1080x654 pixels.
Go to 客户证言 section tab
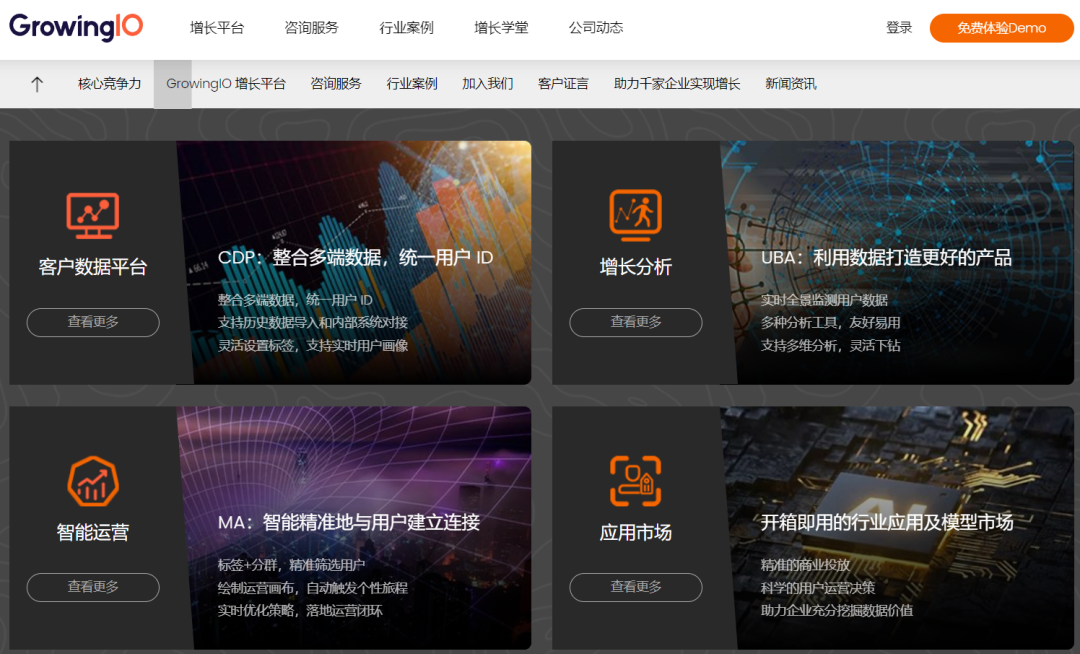coord(563,84)
